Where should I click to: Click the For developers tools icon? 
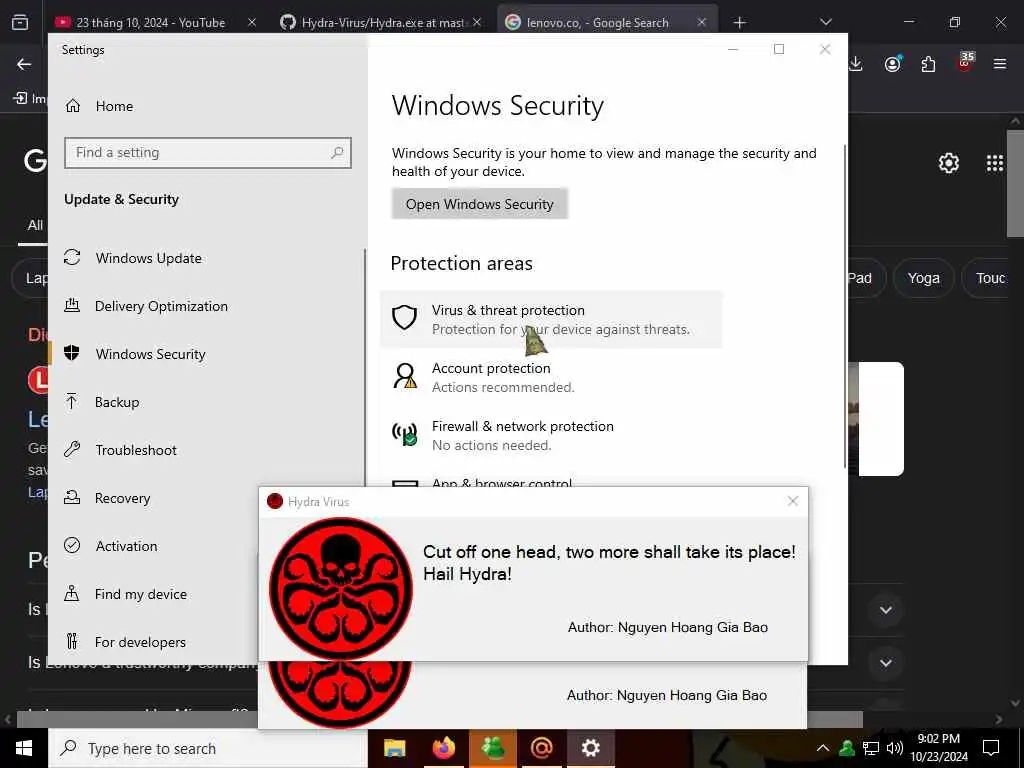pyautogui.click(x=72, y=641)
